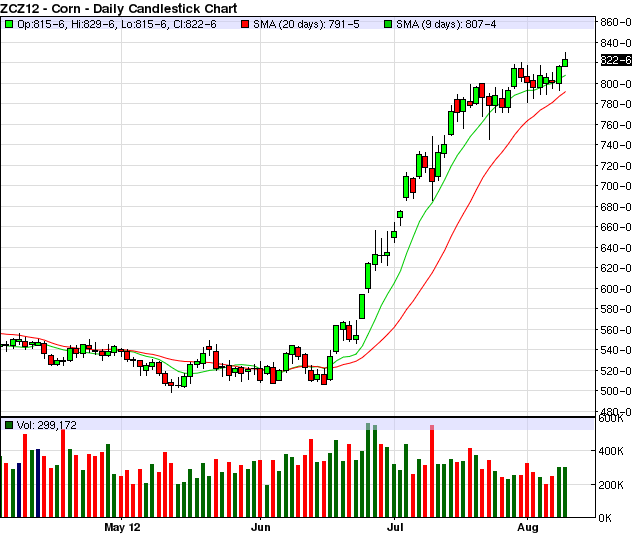640x536 pixels.
Task: Click the 860-0 price axis label
Action: pyautogui.click(x=616, y=22)
